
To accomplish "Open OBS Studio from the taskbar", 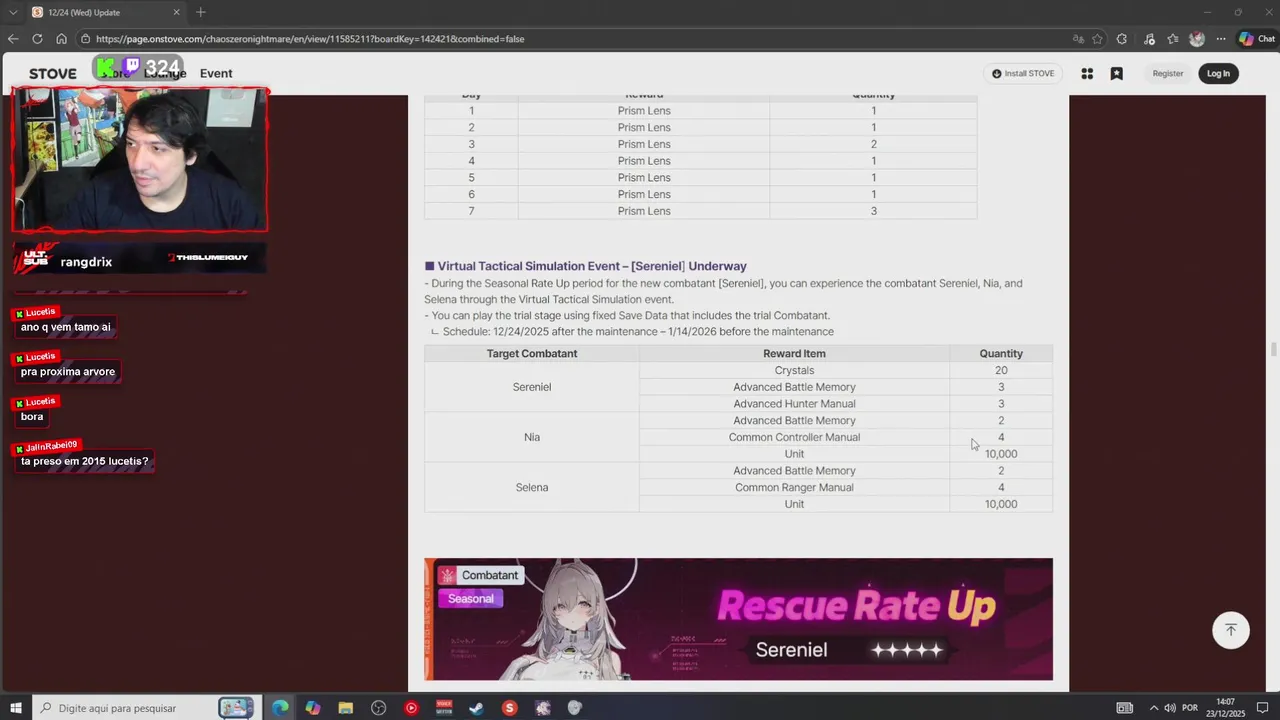I will (x=379, y=708).
